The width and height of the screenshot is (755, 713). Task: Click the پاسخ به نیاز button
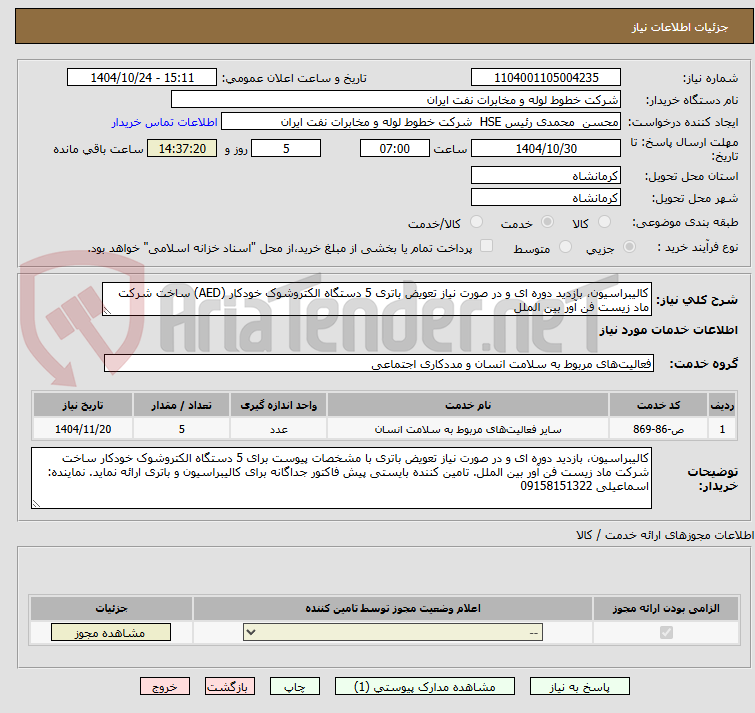point(579,687)
